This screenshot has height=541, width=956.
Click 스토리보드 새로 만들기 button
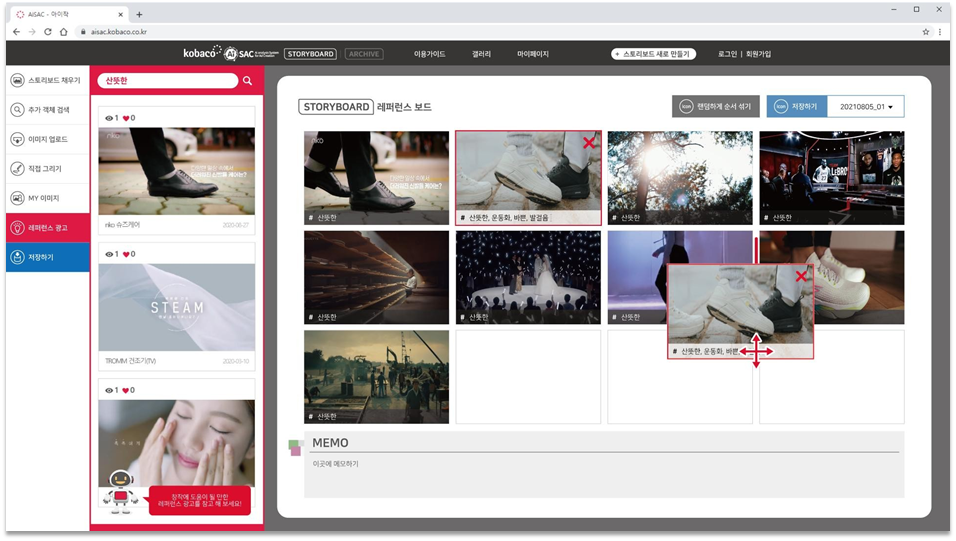pyautogui.click(x=653, y=54)
